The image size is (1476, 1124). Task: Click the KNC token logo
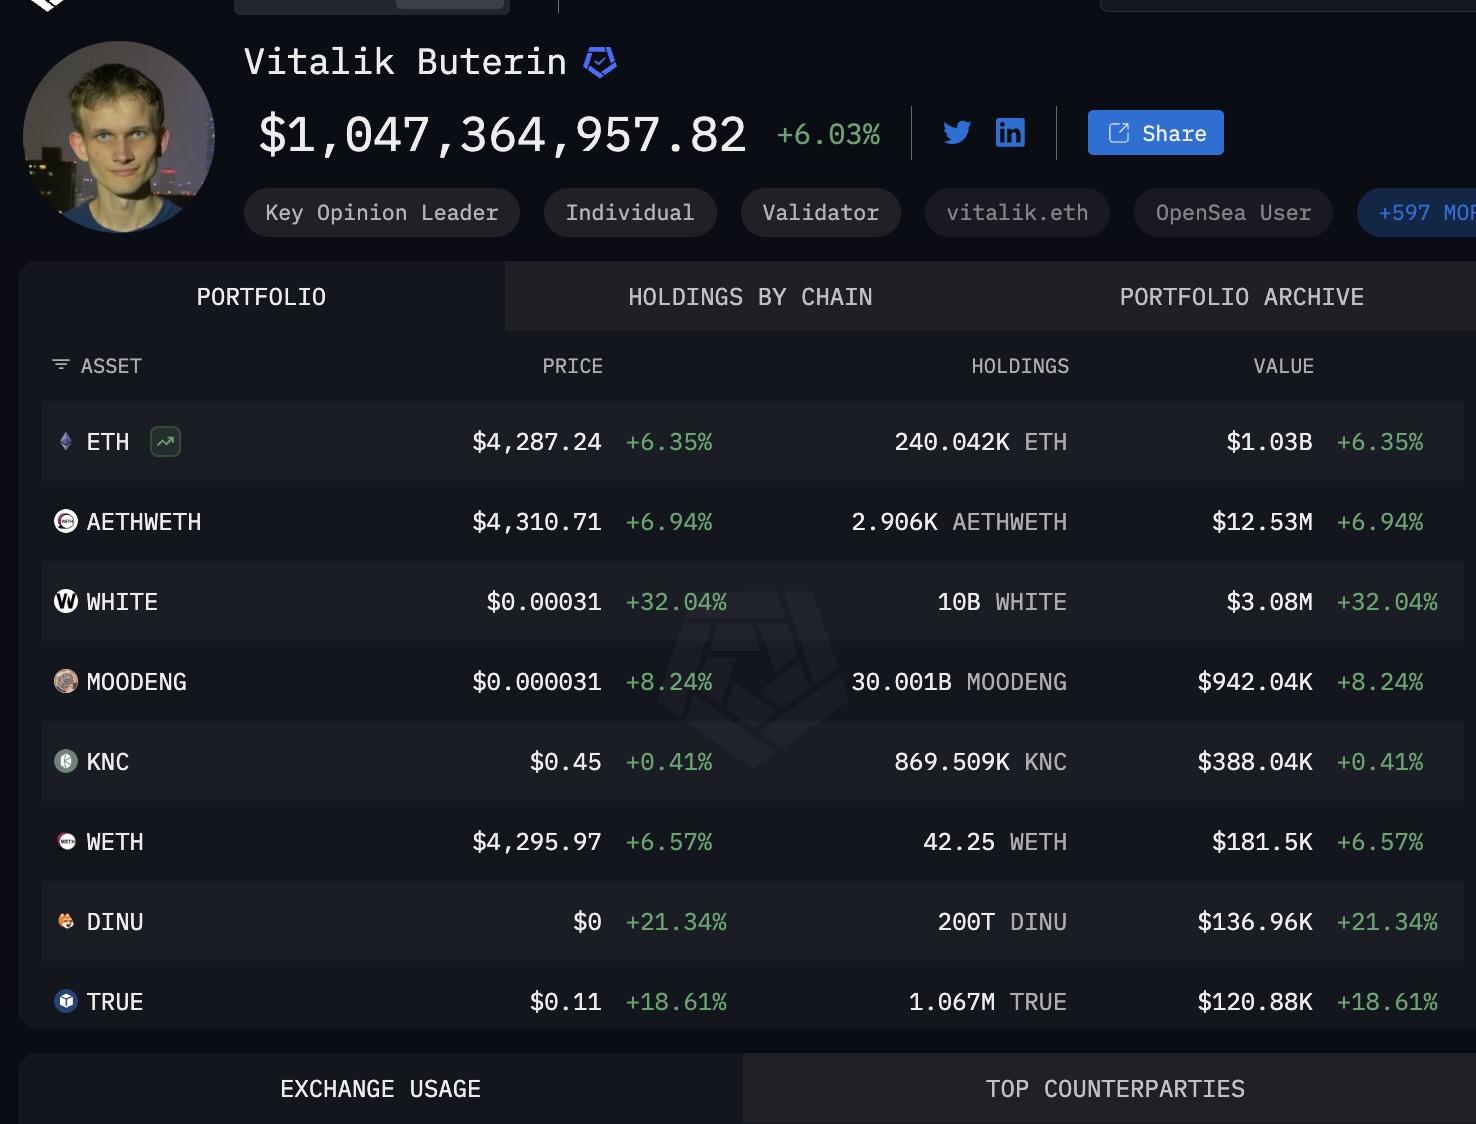pos(66,761)
